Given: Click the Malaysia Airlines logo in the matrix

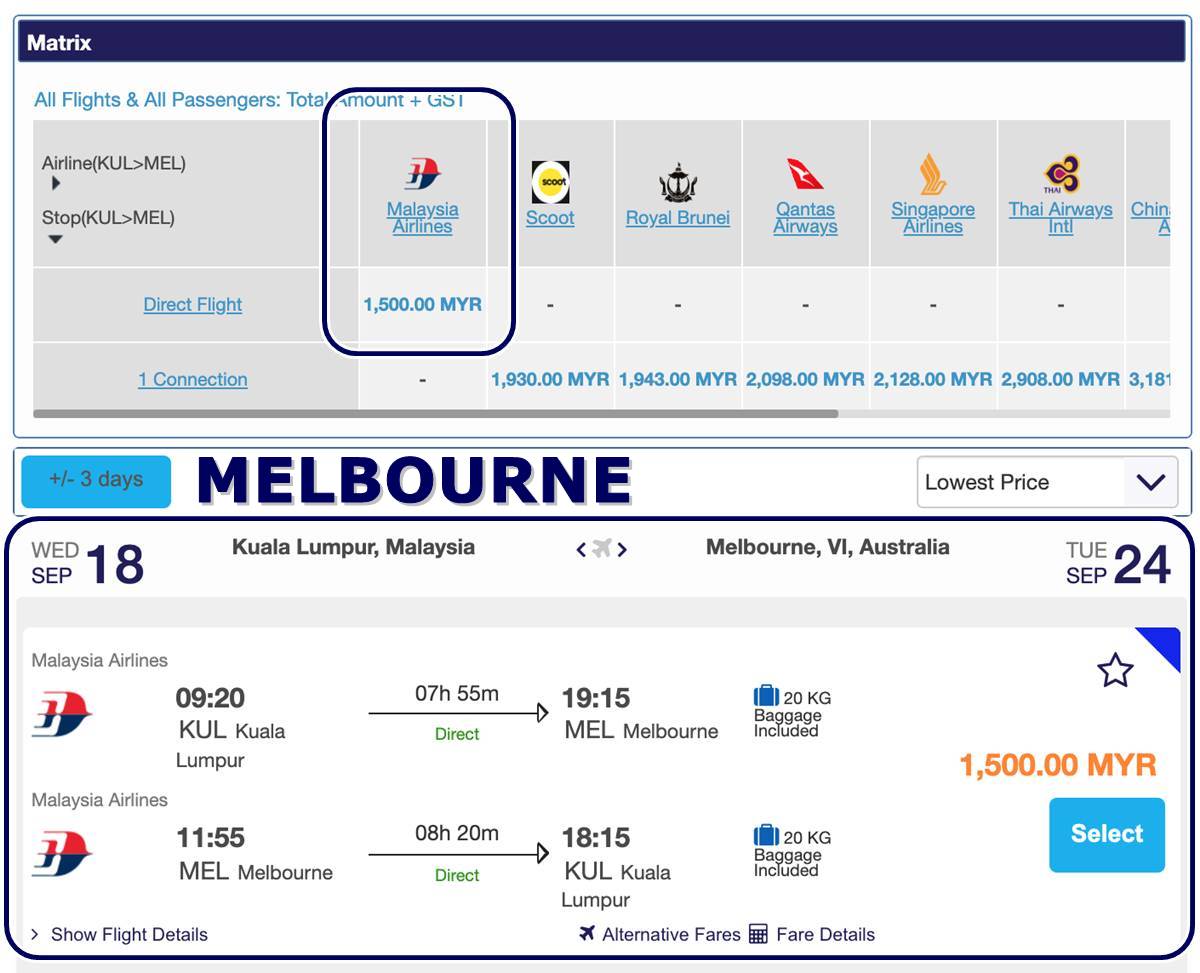Looking at the screenshot, I should (422, 173).
